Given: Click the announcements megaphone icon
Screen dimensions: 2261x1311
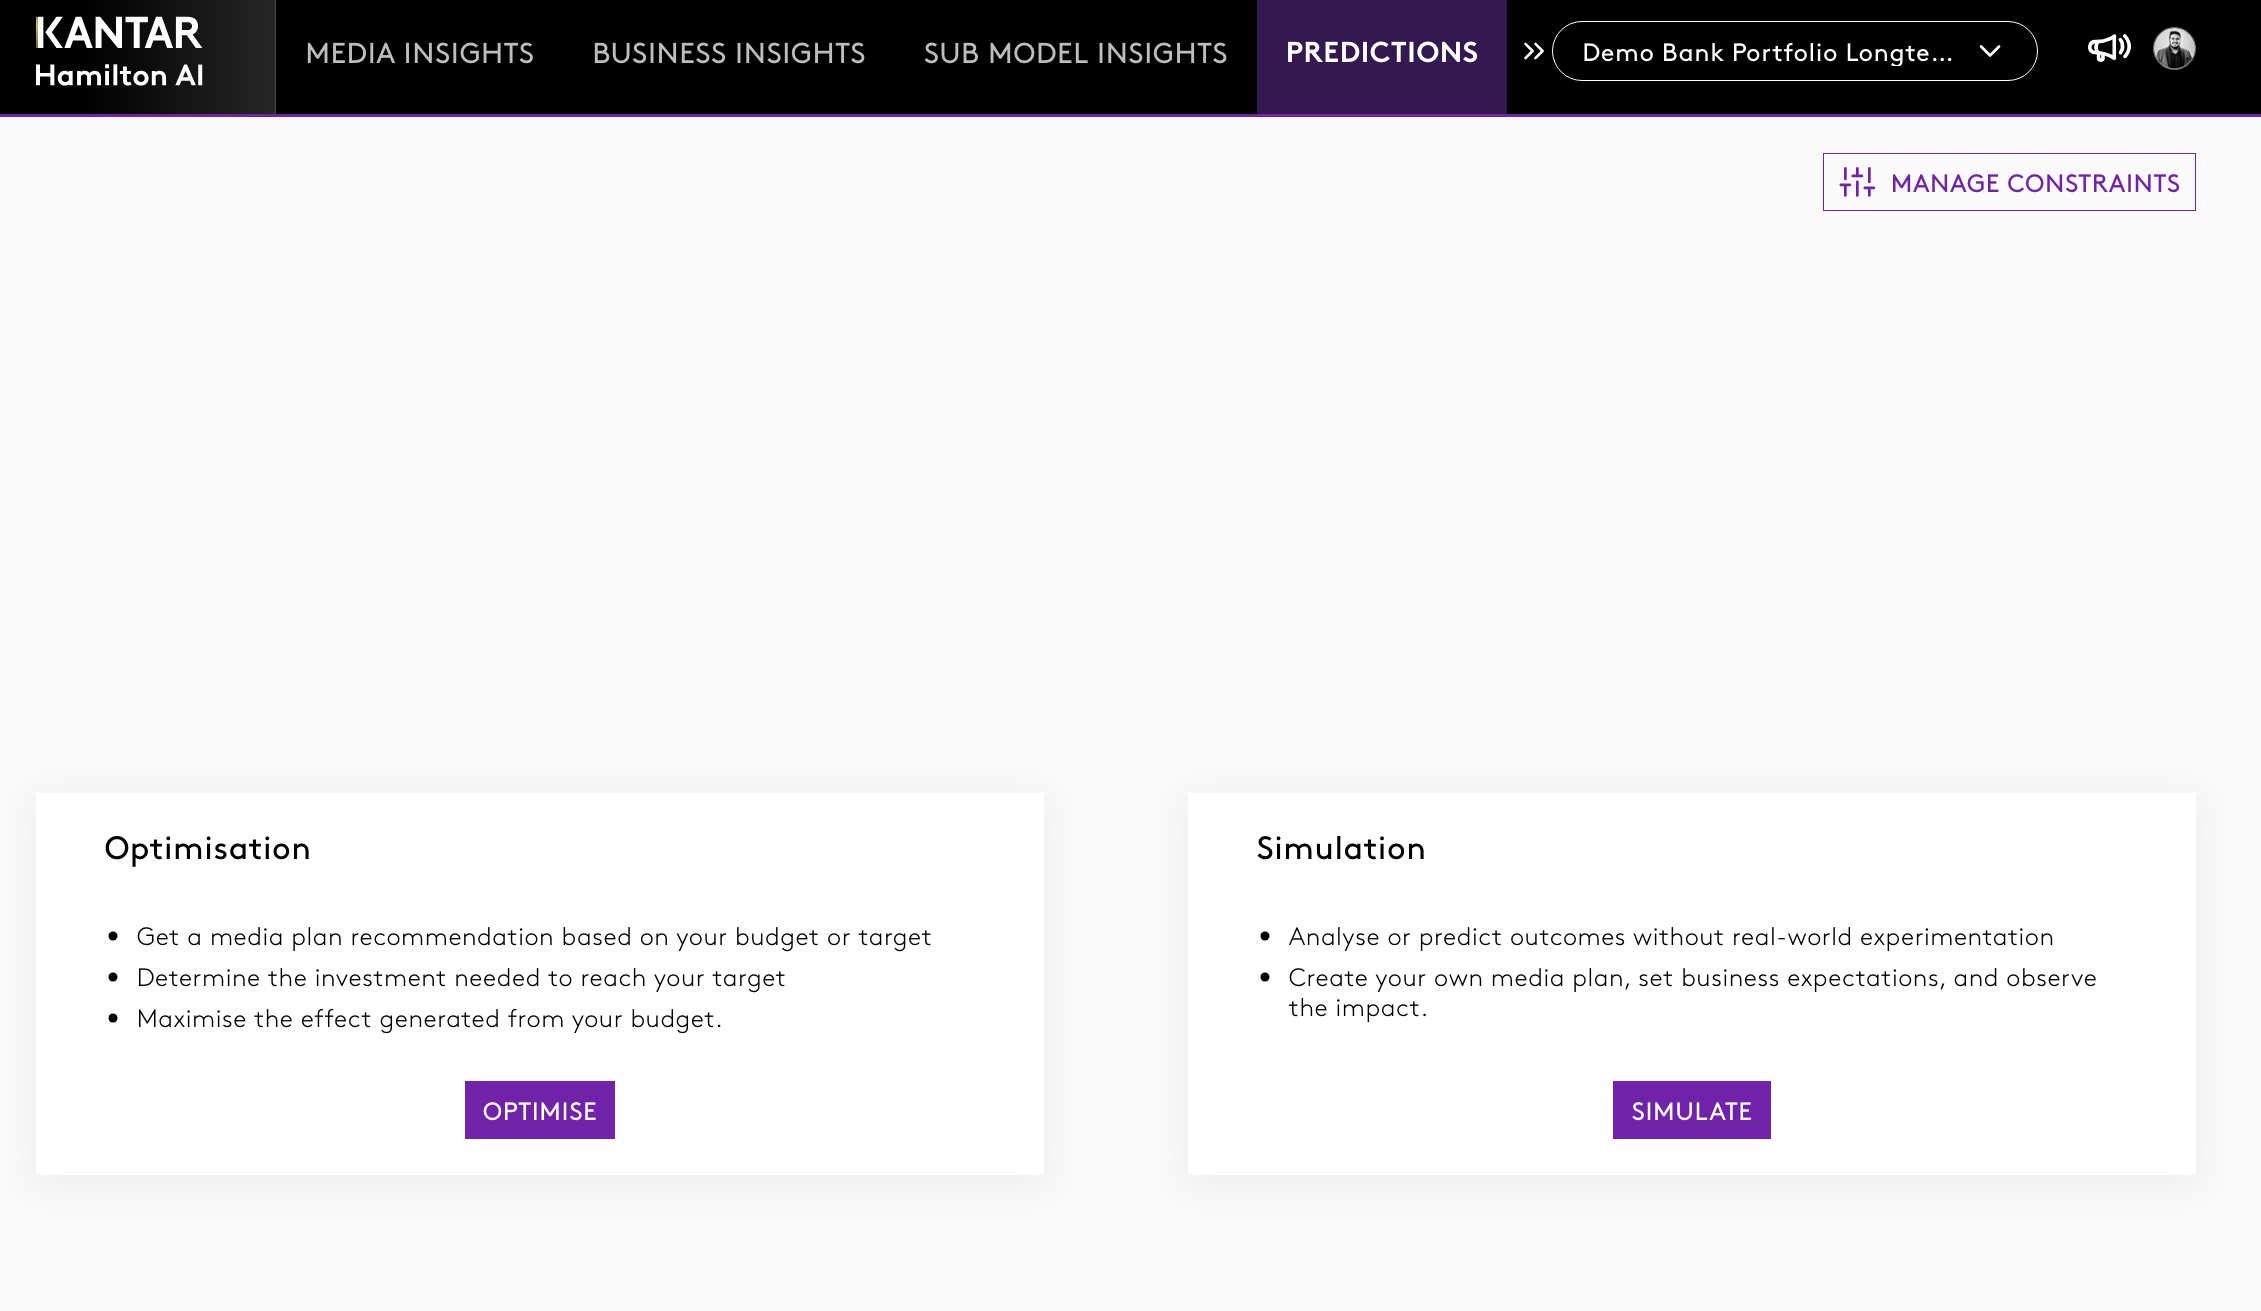Looking at the screenshot, I should tap(2108, 49).
